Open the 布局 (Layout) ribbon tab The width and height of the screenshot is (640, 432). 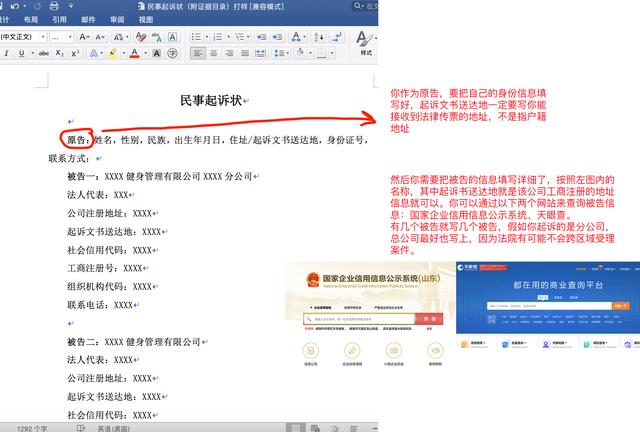coord(31,19)
